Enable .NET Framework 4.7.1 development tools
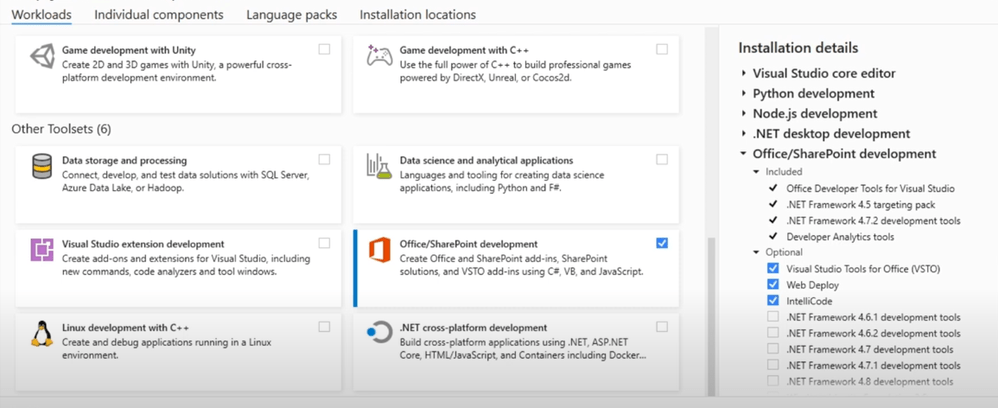The height and width of the screenshot is (408, 998). click(x=773, y=365)
